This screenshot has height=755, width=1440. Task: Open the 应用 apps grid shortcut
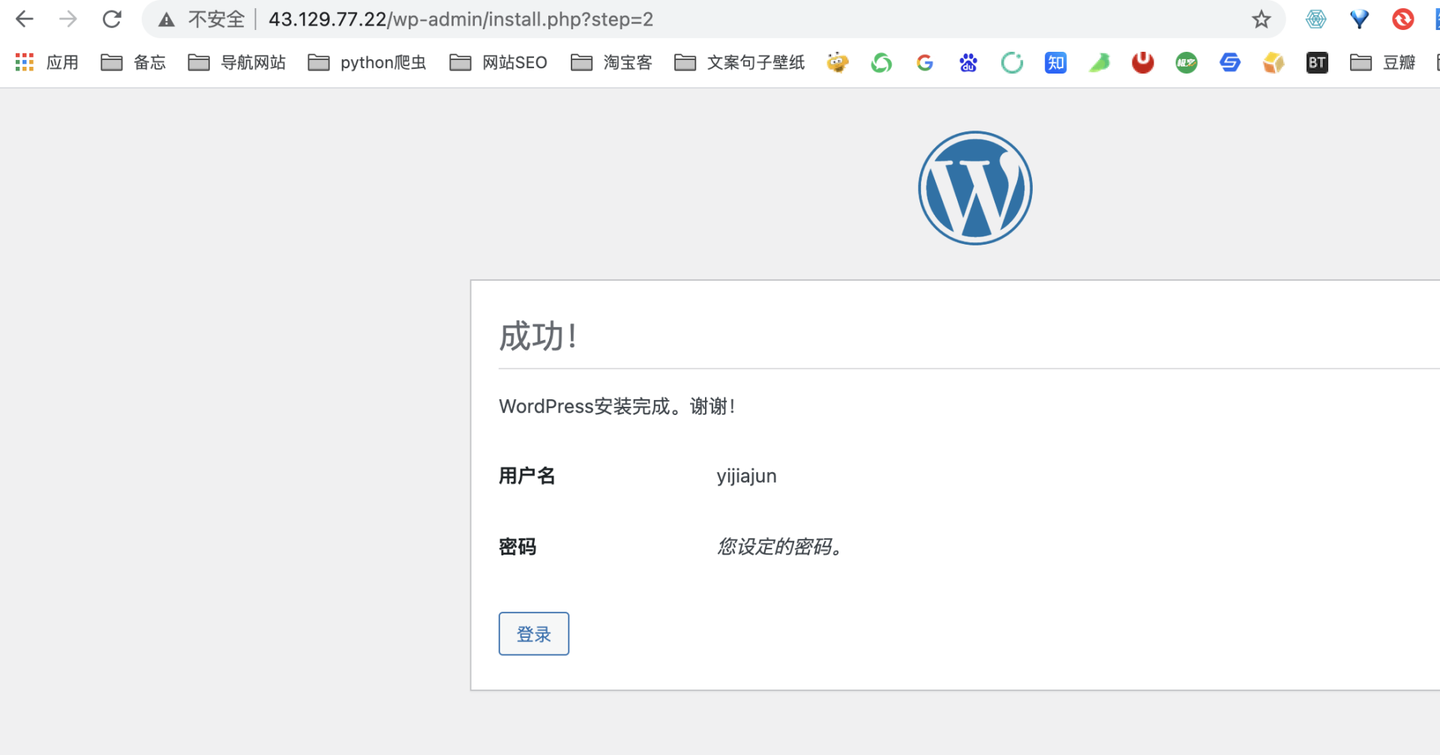point(47,62)
